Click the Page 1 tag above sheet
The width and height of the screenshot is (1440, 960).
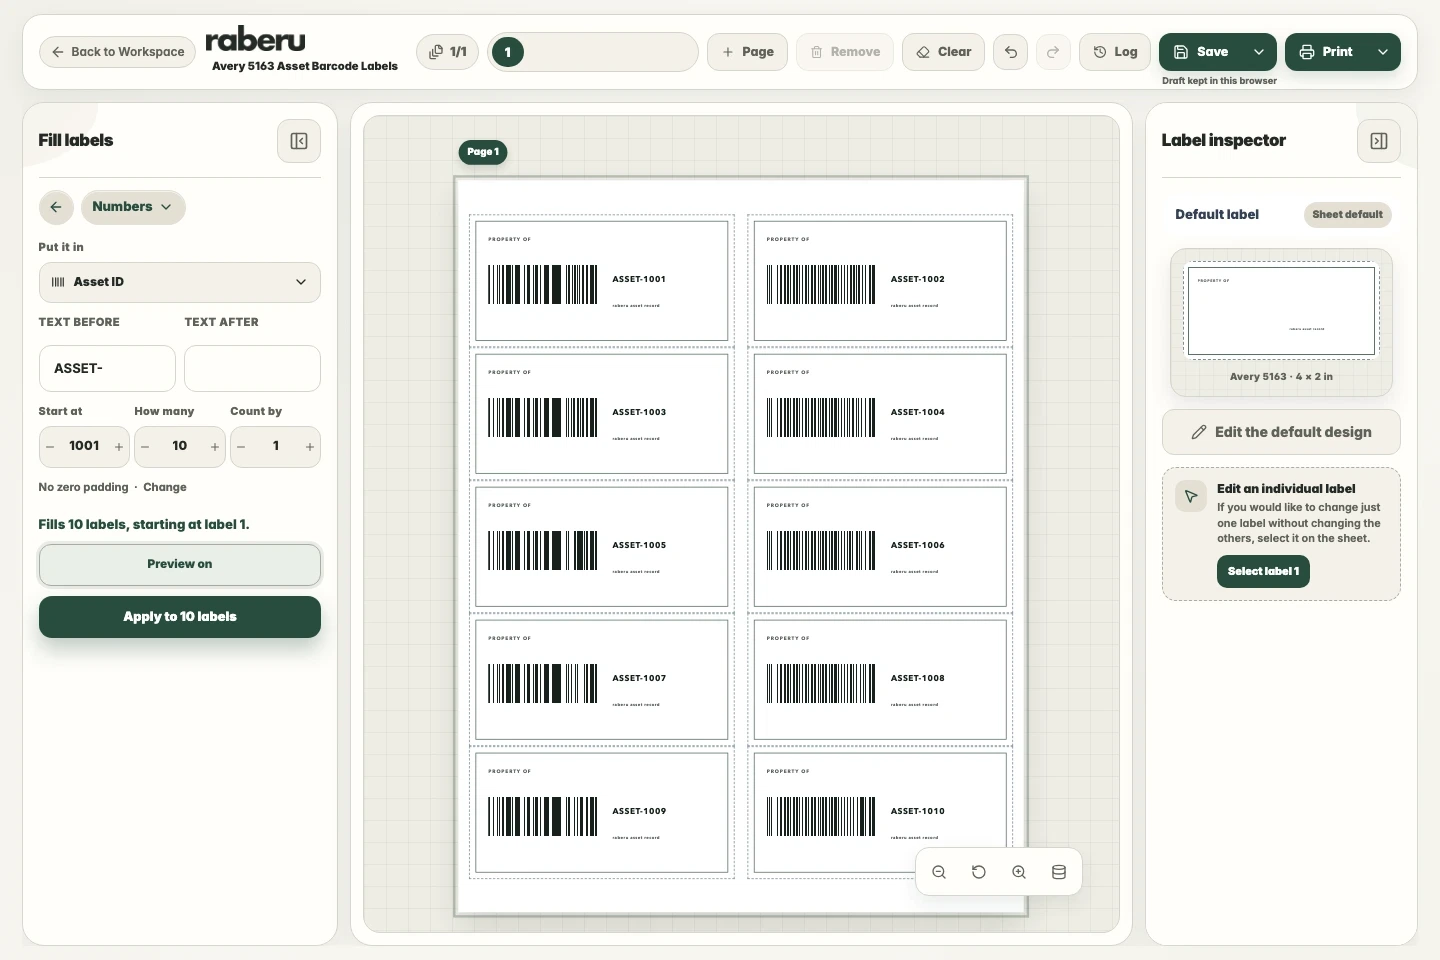483,152
